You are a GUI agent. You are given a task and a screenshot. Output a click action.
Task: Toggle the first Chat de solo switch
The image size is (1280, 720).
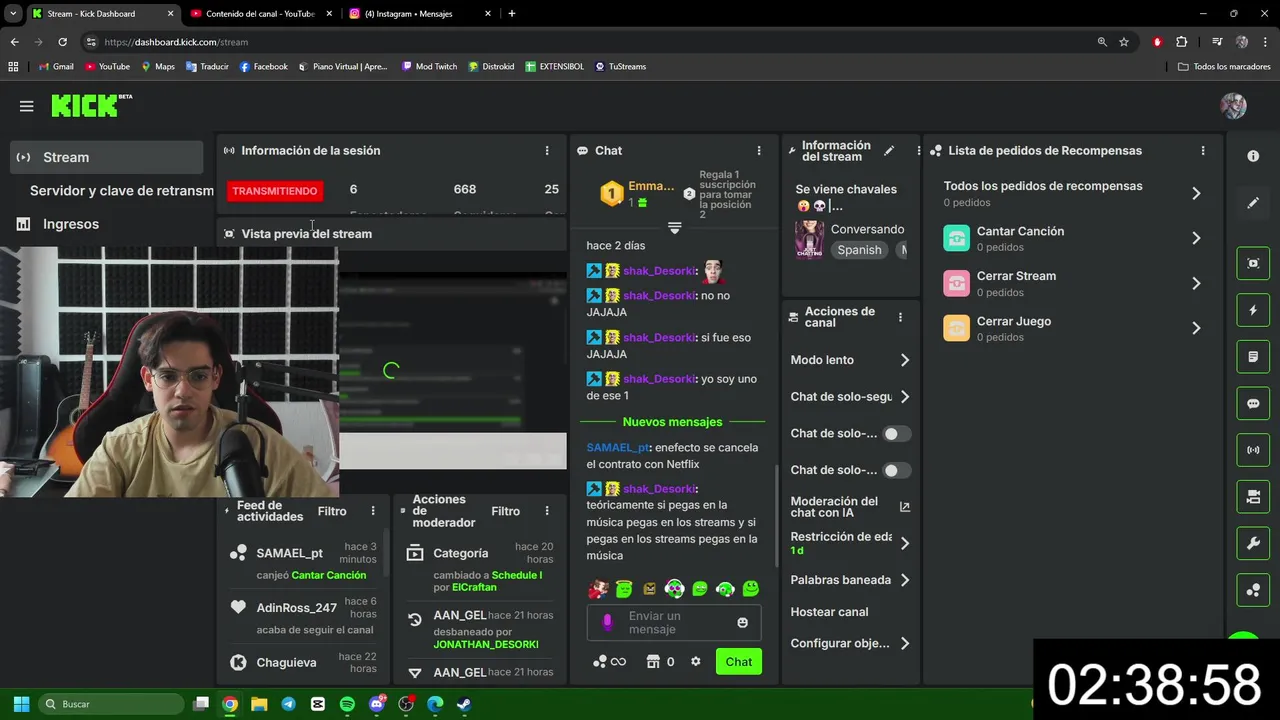click(x=897, y=433)
